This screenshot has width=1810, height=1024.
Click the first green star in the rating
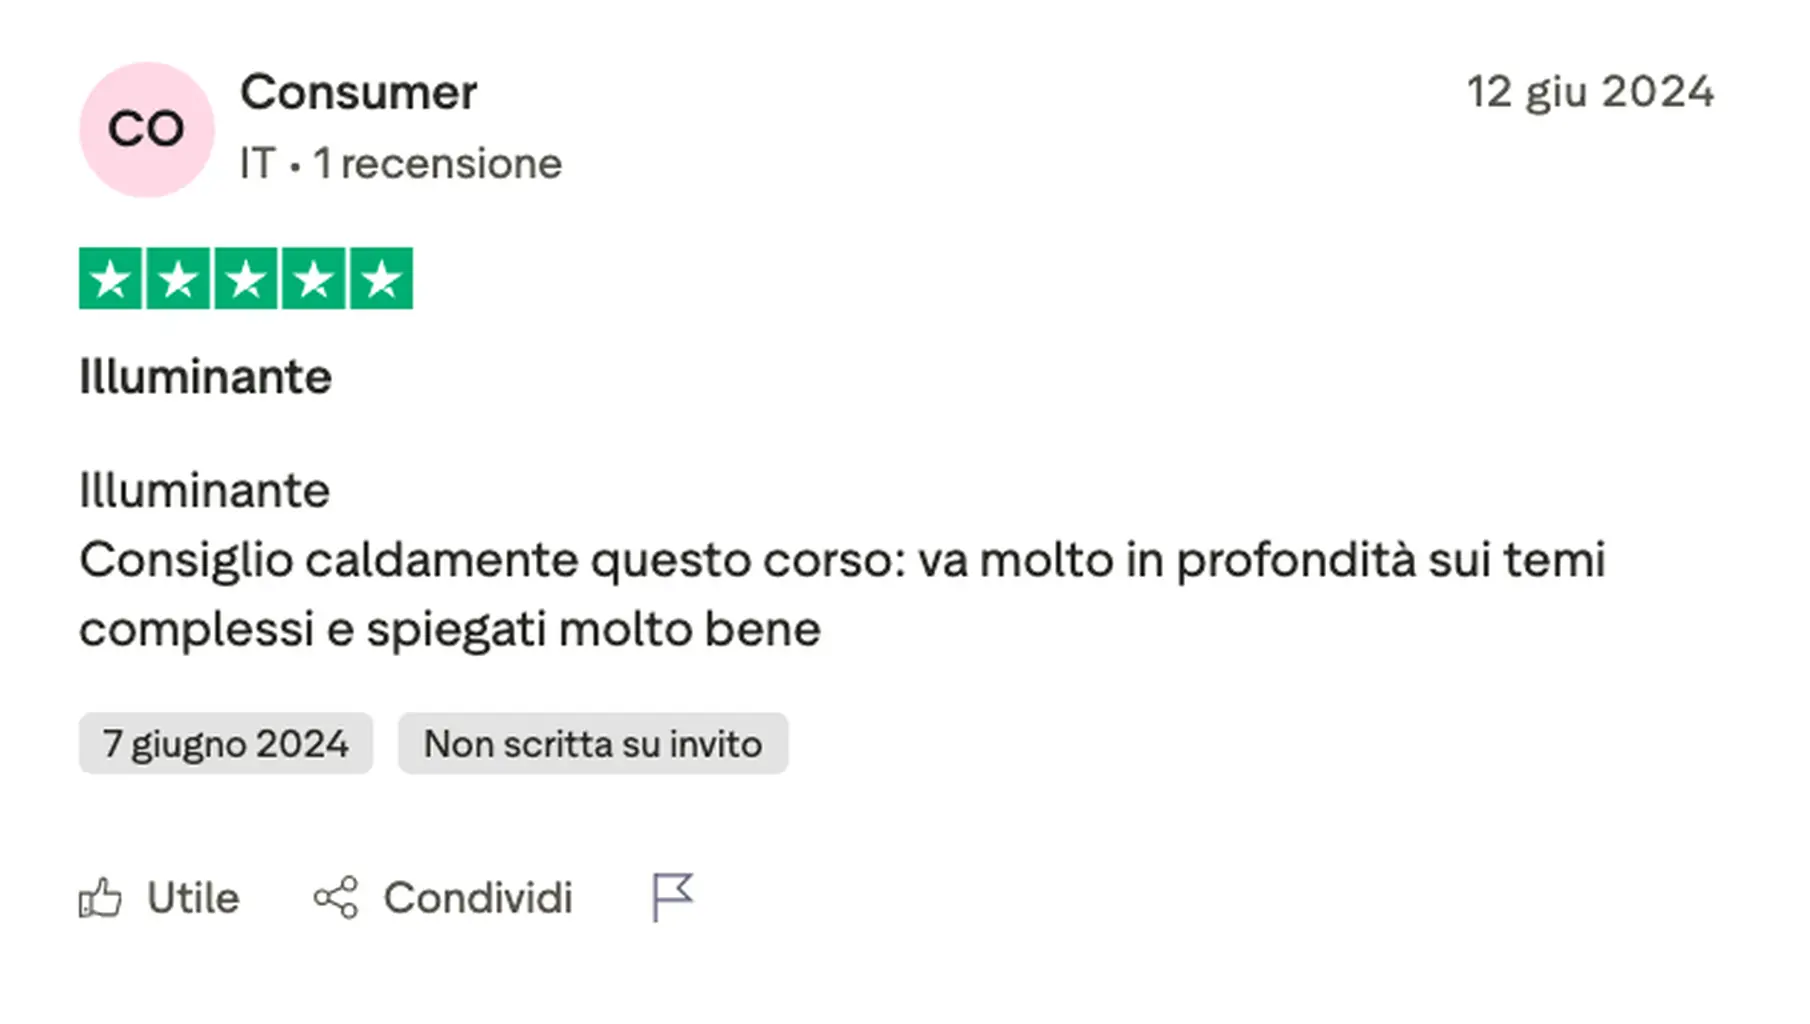pyautogui.click(x=111, y=279)
